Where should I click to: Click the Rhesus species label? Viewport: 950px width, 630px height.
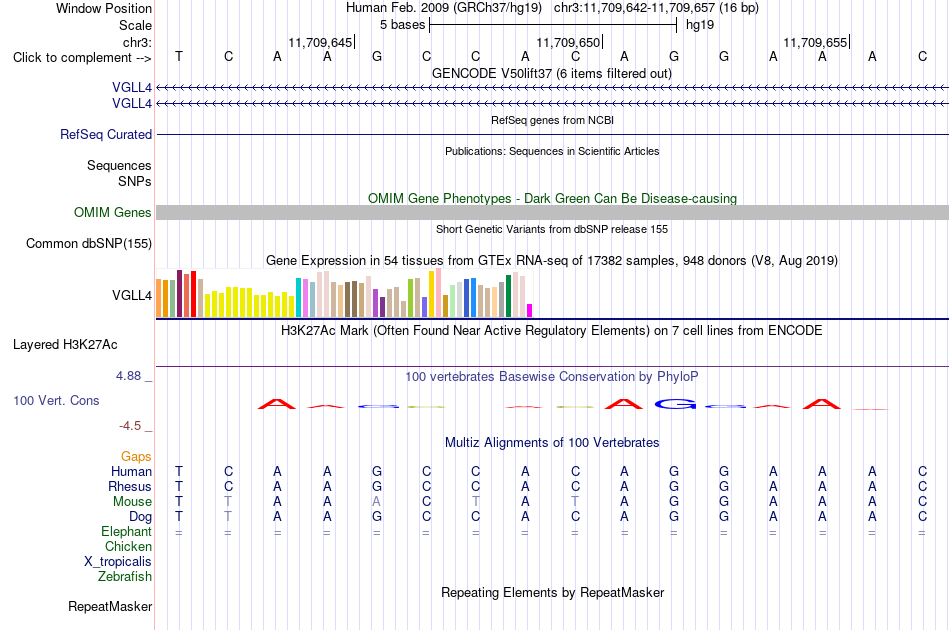(130, 486)
